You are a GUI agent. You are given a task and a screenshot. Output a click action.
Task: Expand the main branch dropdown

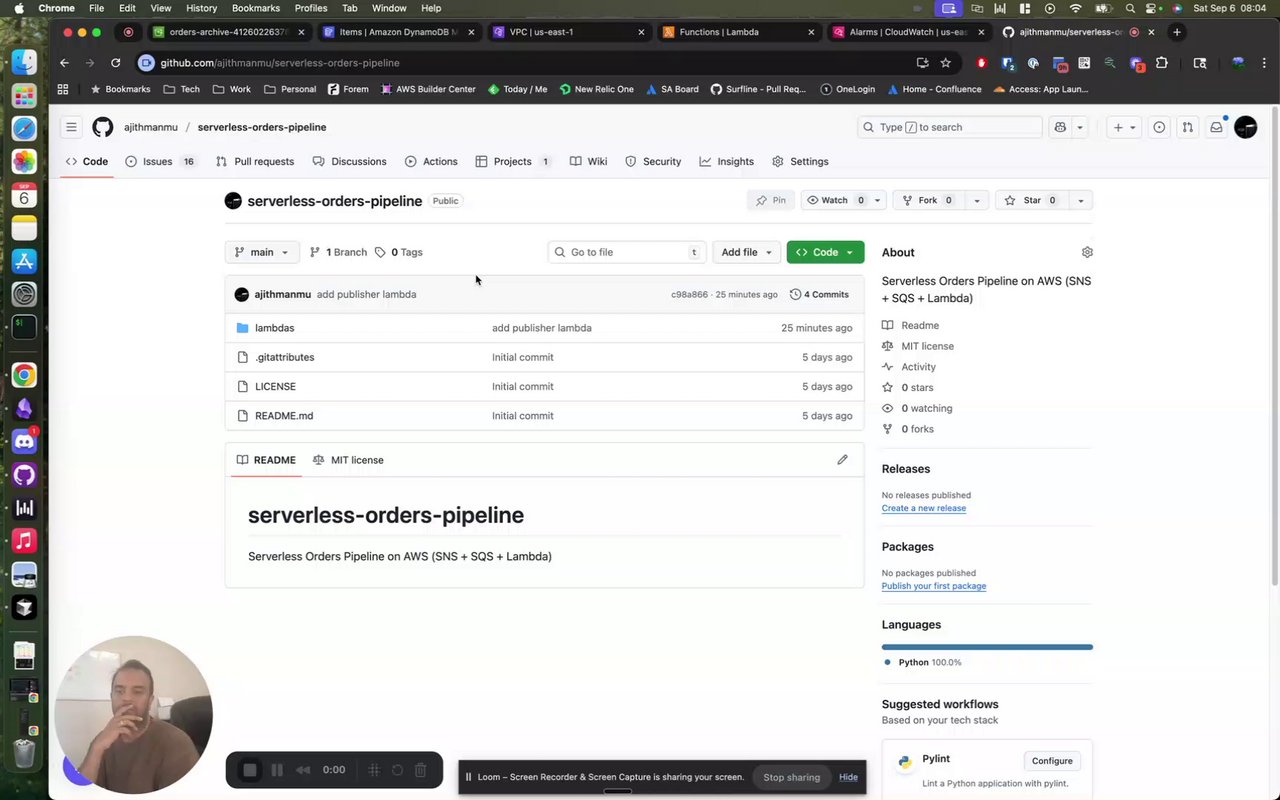[262, 252]
